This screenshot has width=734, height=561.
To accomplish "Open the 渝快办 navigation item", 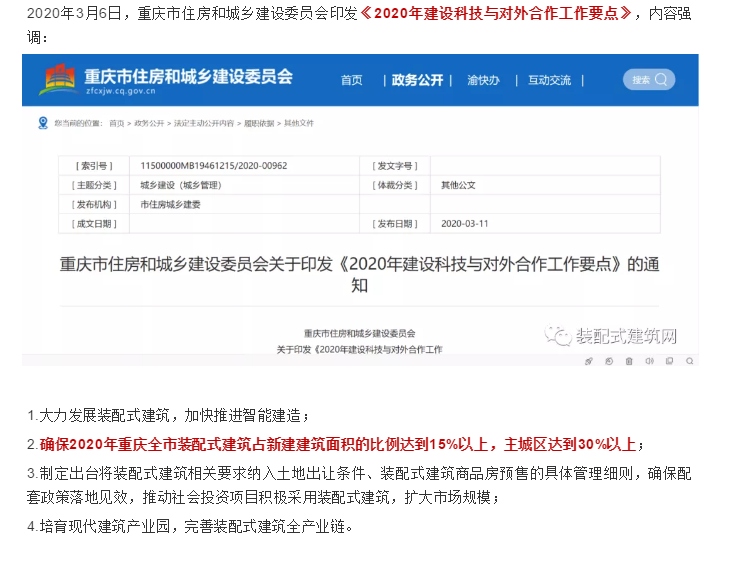I will coord(483,80).
